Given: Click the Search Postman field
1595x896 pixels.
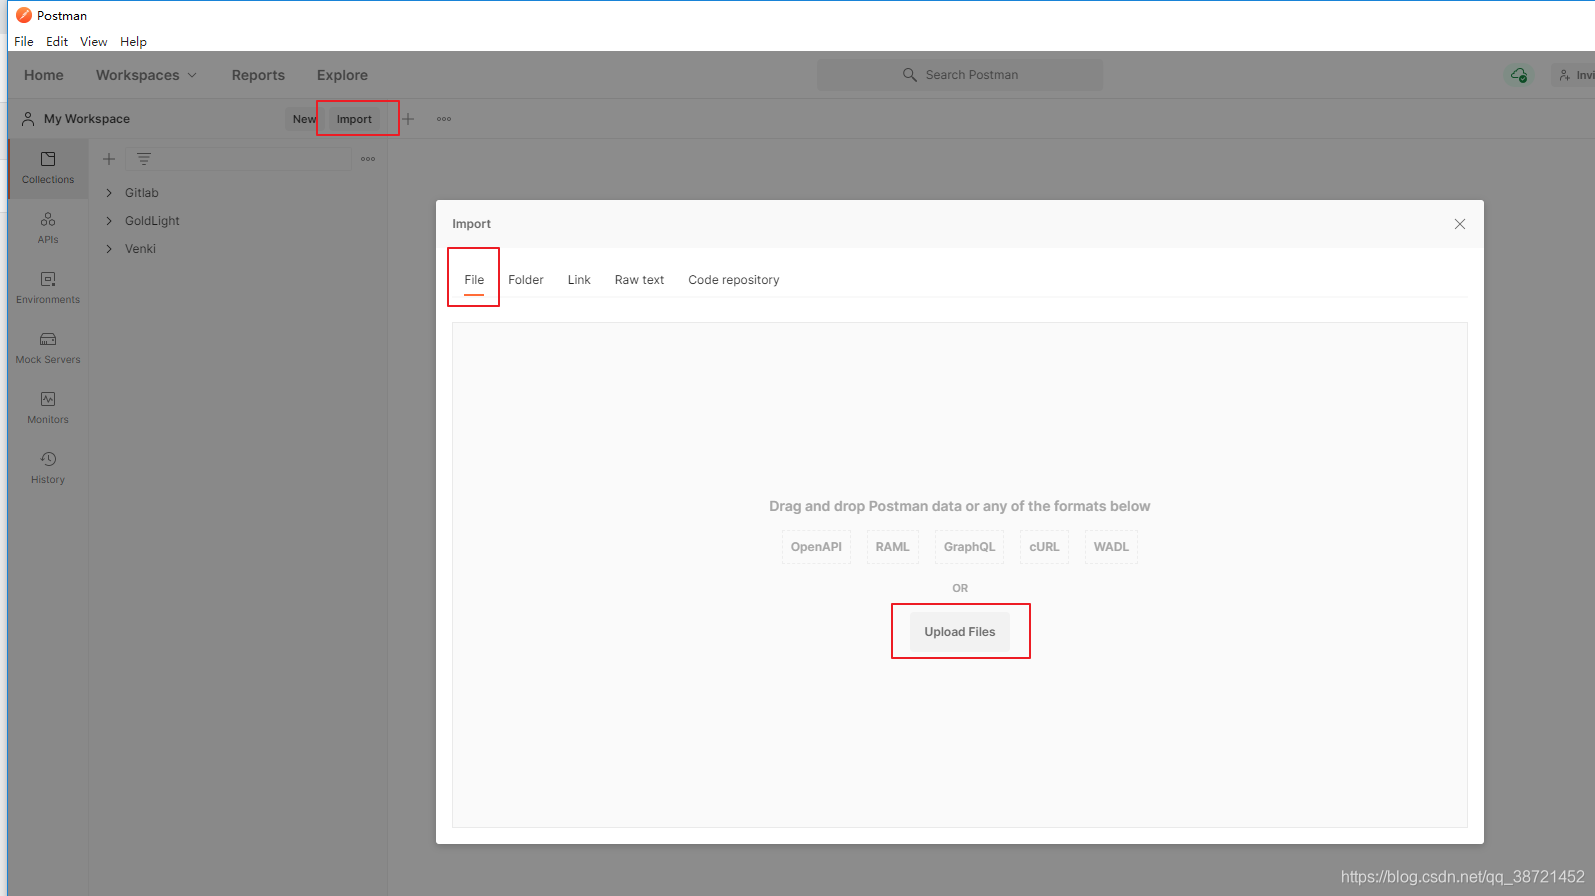Looking at the screenshot, I should [960, 75].
